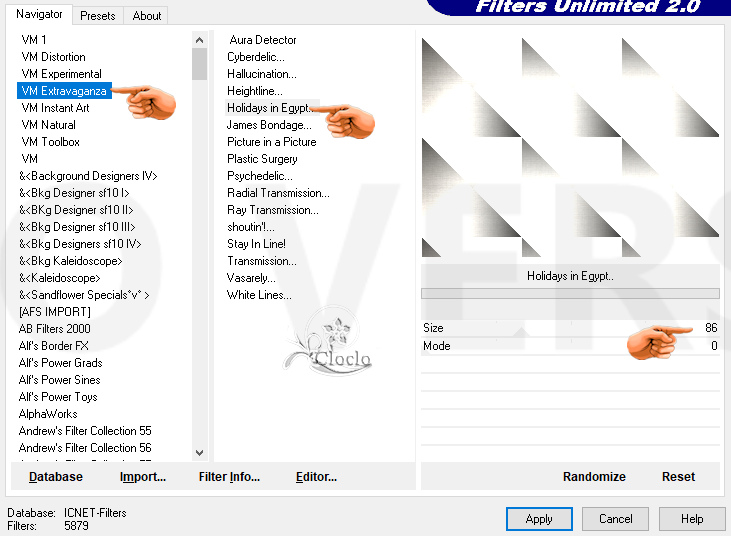Choose the Transmission... filter

[x=262, y=261]
